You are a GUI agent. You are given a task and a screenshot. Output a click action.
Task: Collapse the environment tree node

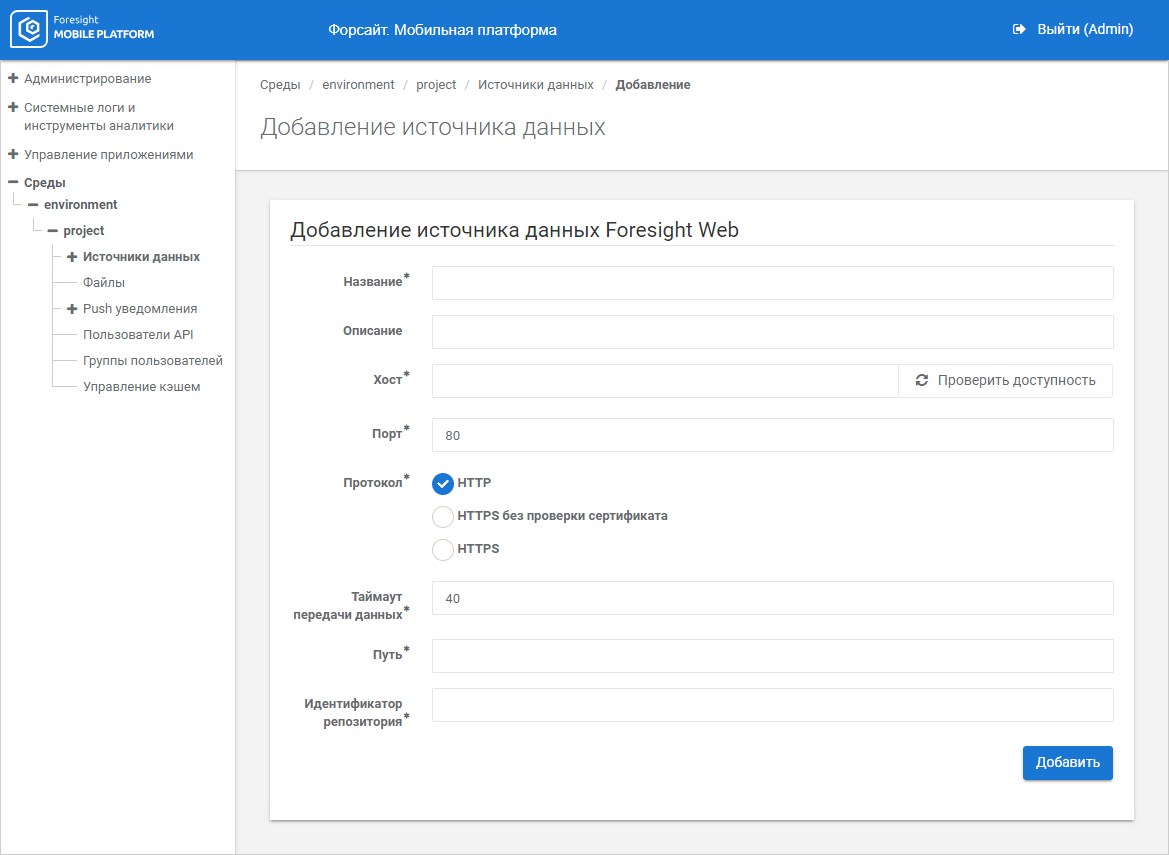[x=33, y=204]
